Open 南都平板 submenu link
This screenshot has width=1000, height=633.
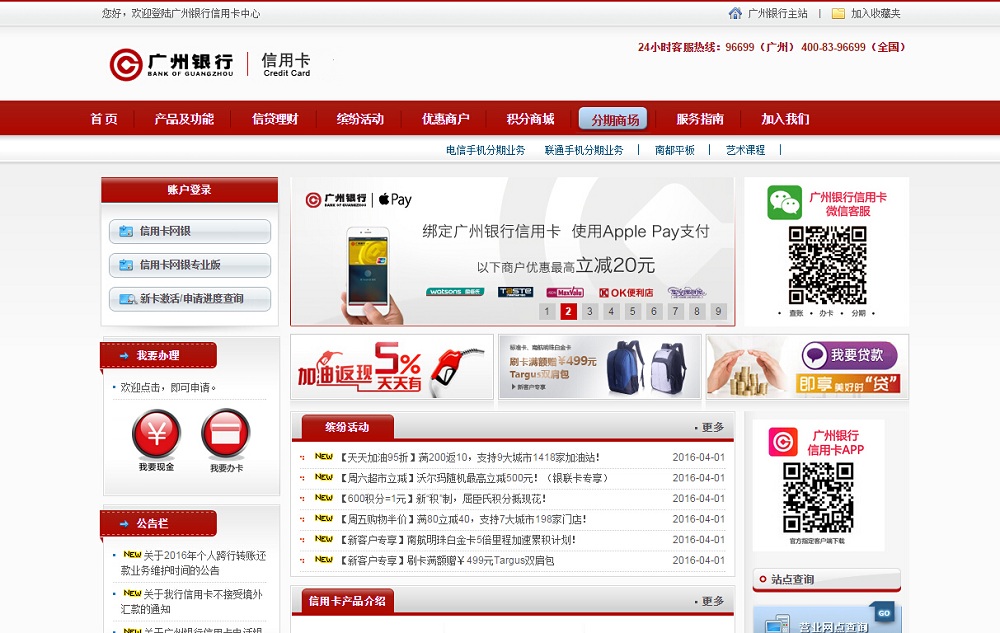click(675, 150)
